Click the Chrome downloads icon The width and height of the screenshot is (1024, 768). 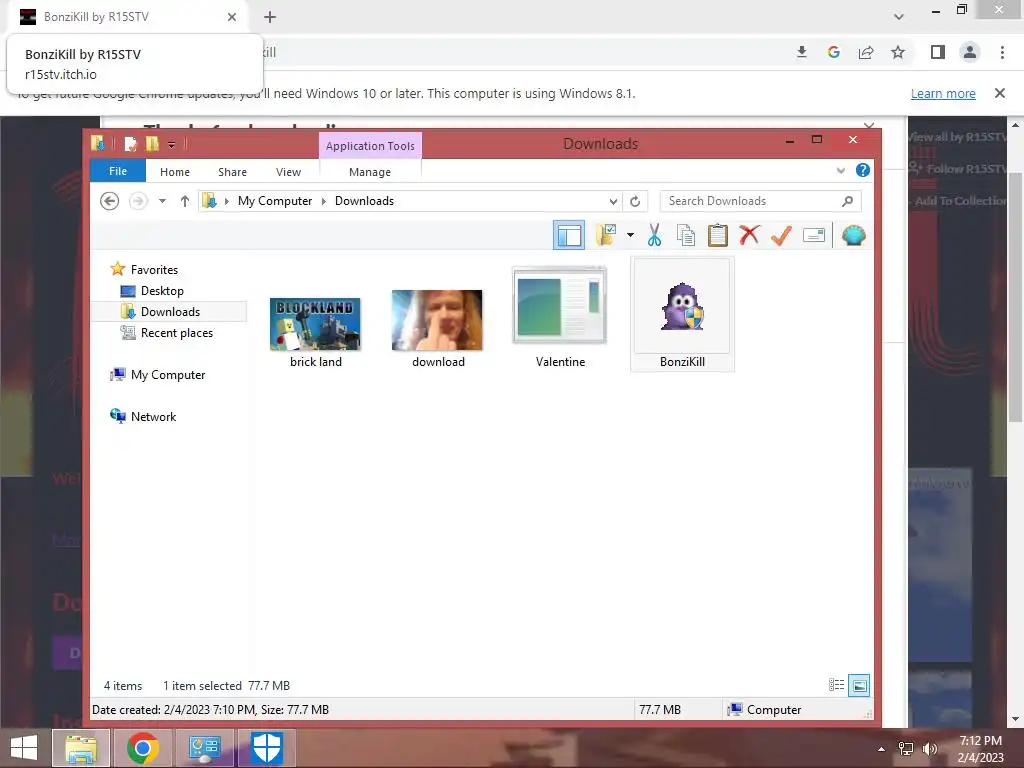[x=802, y=52]
